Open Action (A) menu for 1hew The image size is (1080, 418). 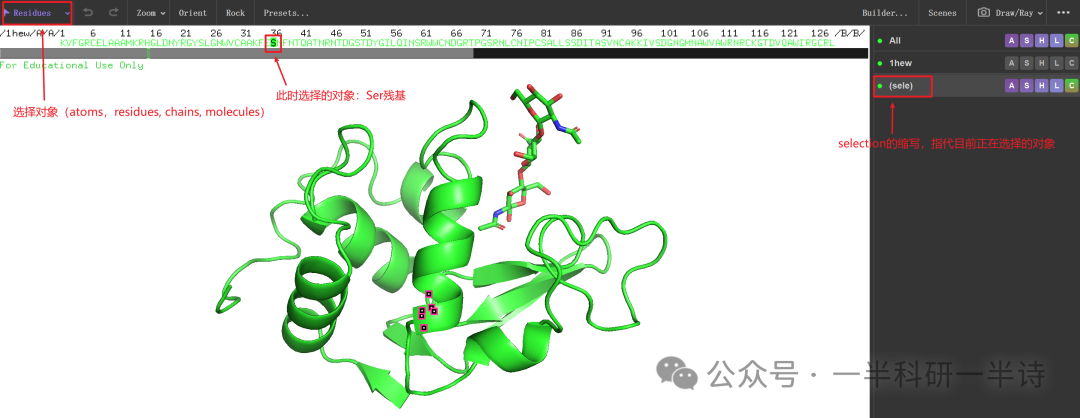(1011, 63)
